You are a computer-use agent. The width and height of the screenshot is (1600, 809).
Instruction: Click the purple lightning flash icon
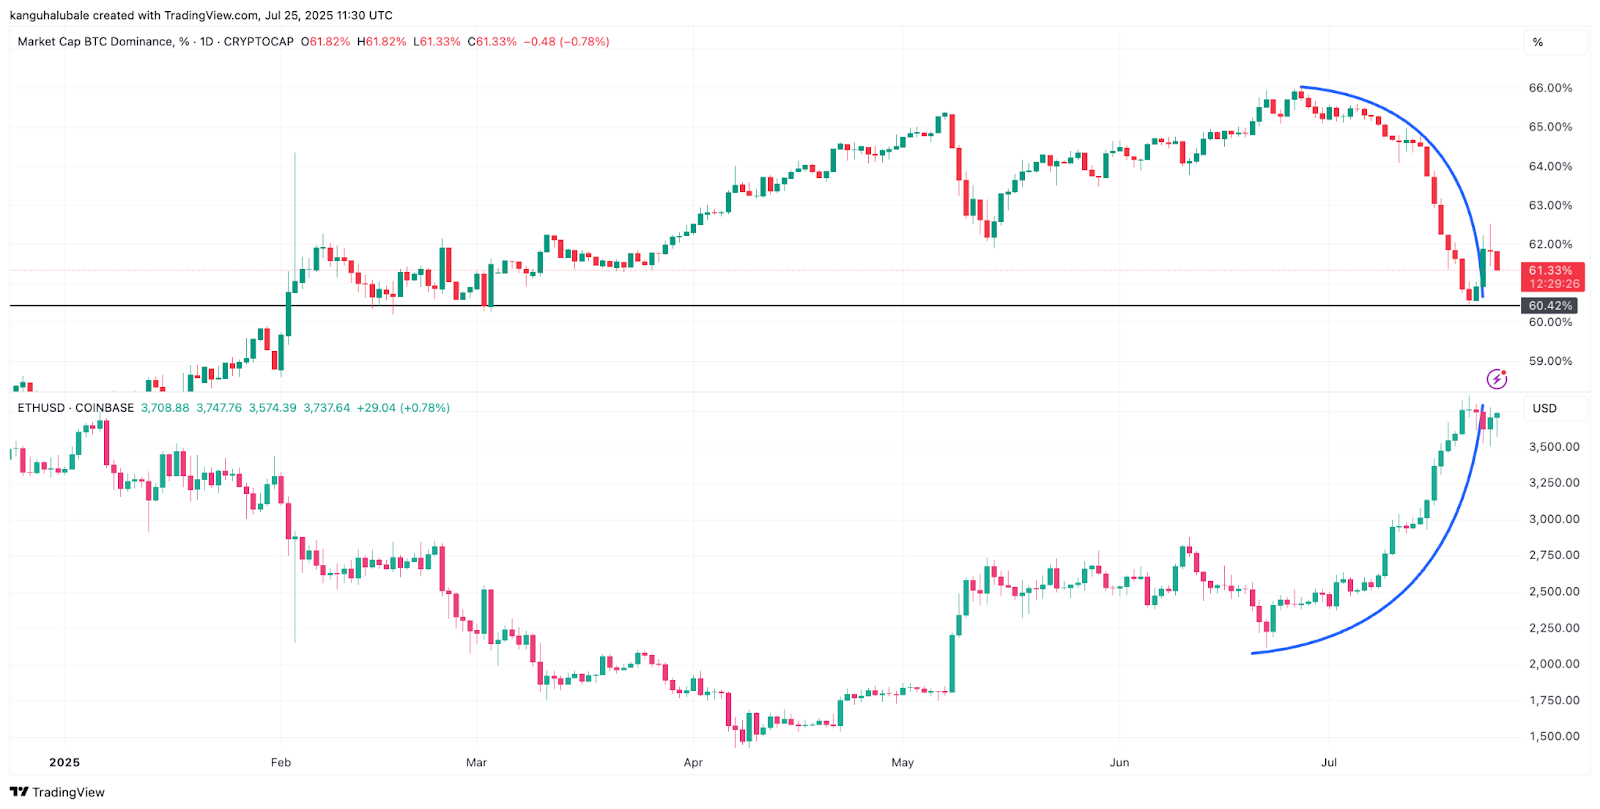(x=1496, y=379)
